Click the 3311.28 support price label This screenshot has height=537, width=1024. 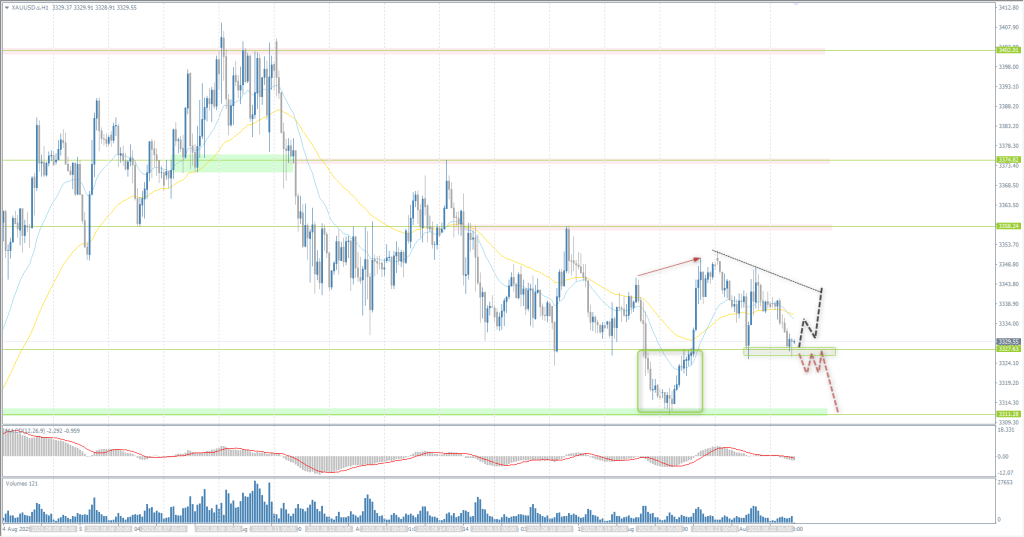click(x=1007, y=414)
